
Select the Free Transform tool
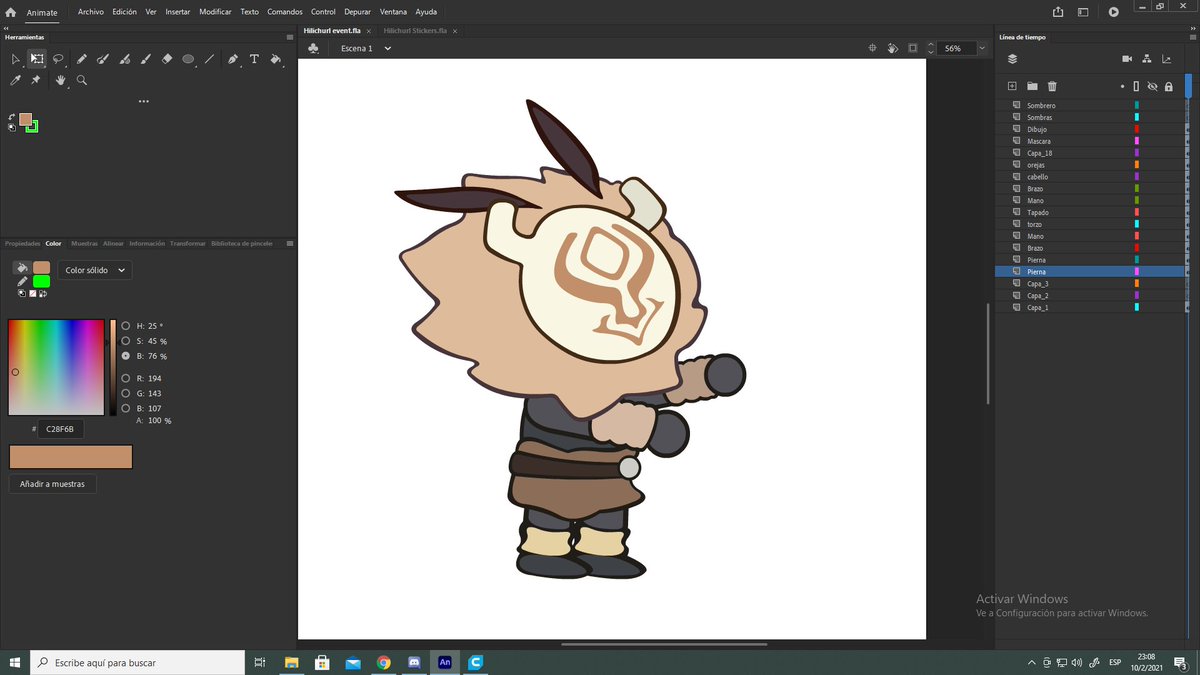pos(37,59)
